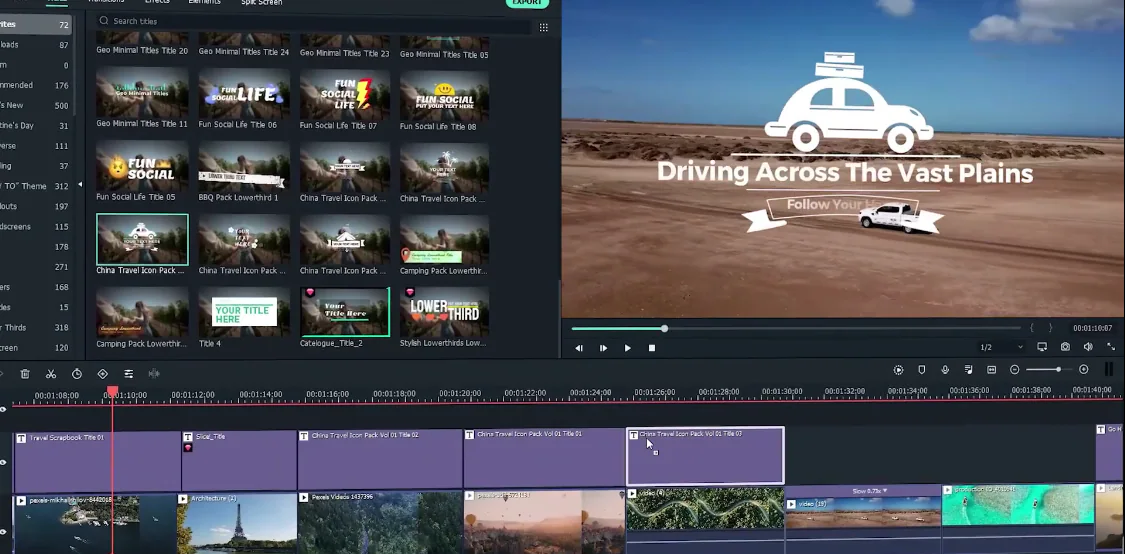The image size is (1125, 554).
Task: Click the Export button
Action: 527,3
